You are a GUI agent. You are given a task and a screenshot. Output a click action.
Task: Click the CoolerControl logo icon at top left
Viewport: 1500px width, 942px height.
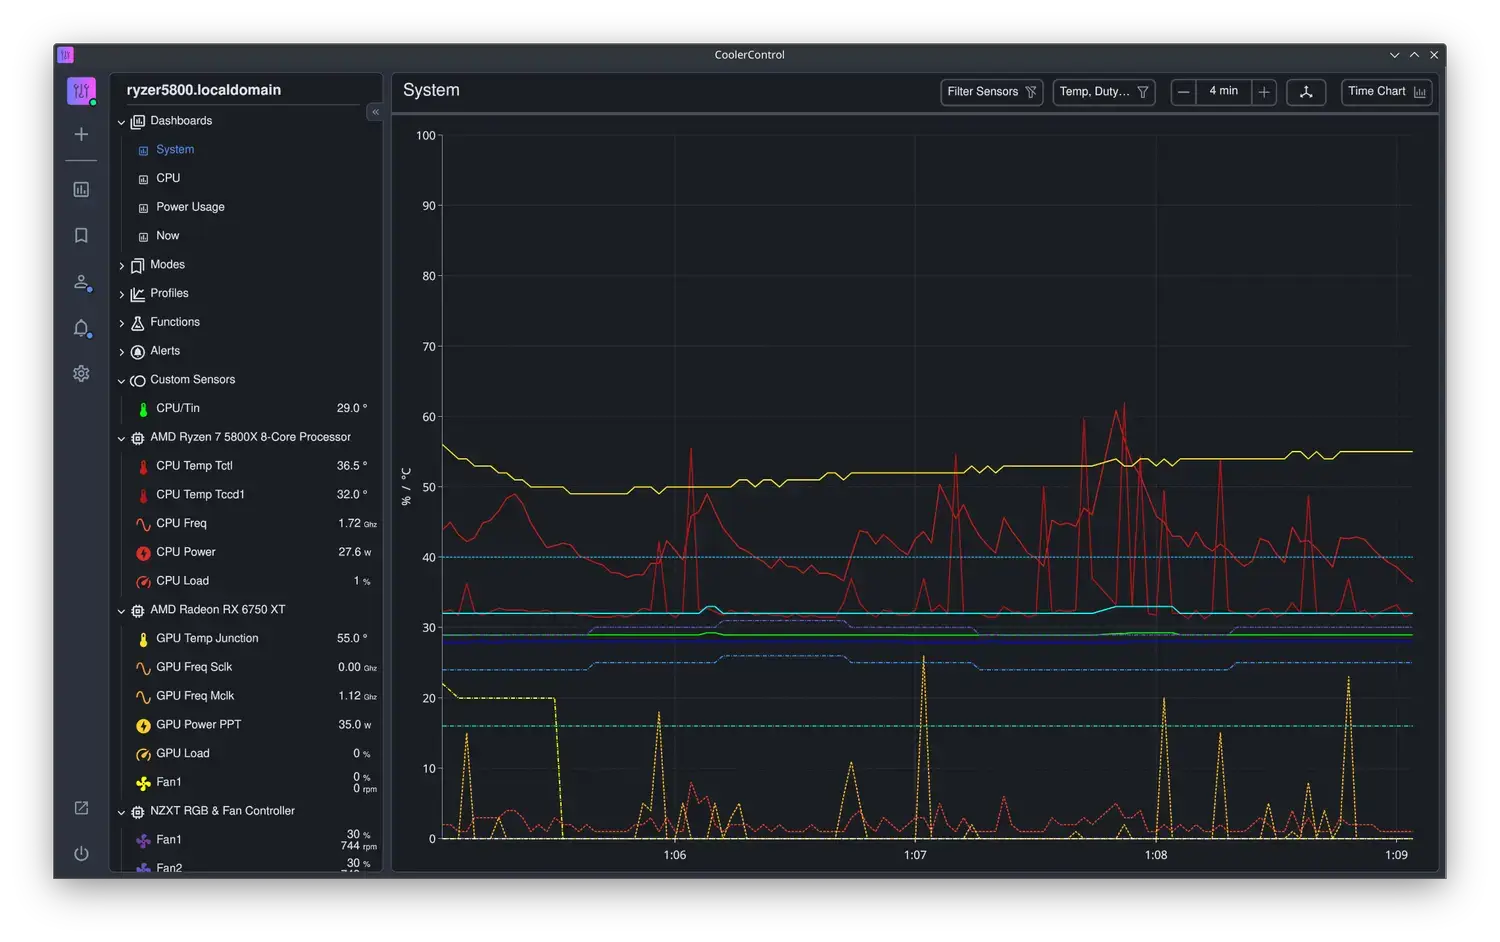tap(81, 91)
